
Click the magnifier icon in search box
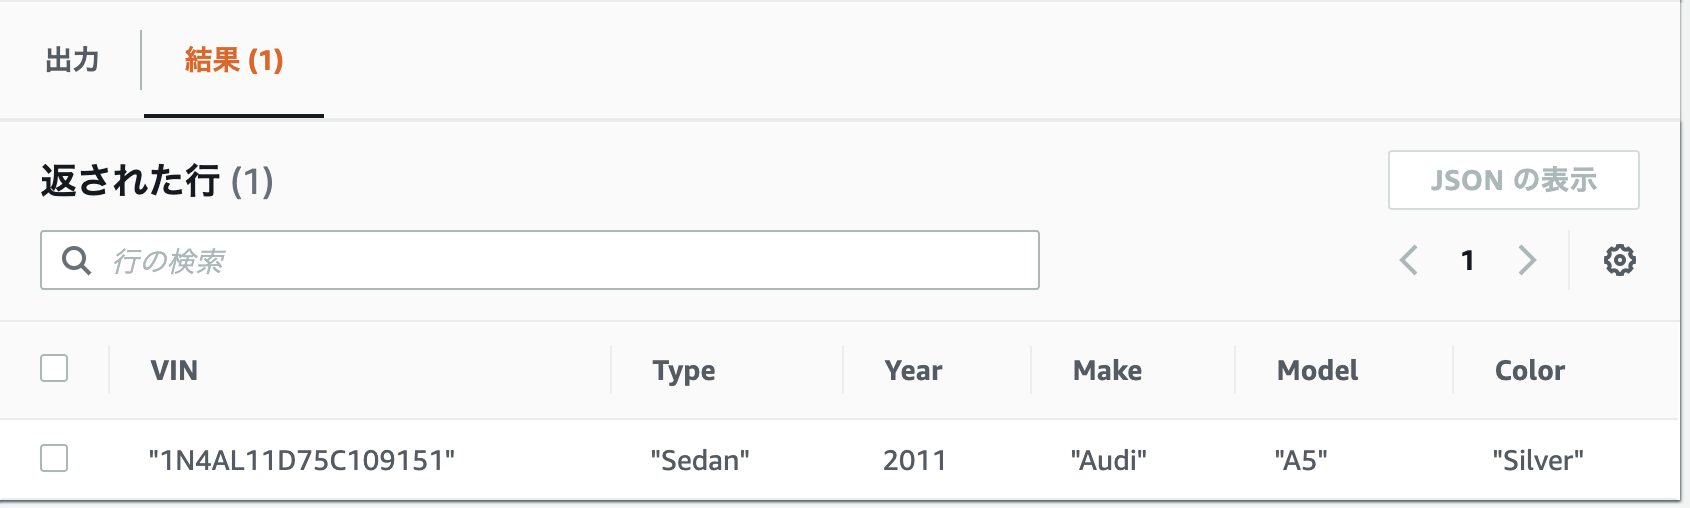pyautogui.click(x=76, y=260)
